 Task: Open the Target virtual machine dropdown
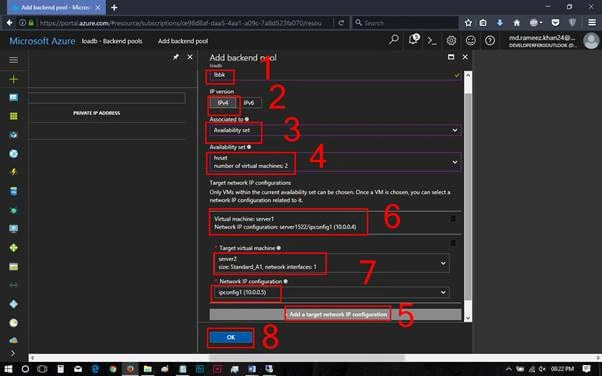pos(331,263)
